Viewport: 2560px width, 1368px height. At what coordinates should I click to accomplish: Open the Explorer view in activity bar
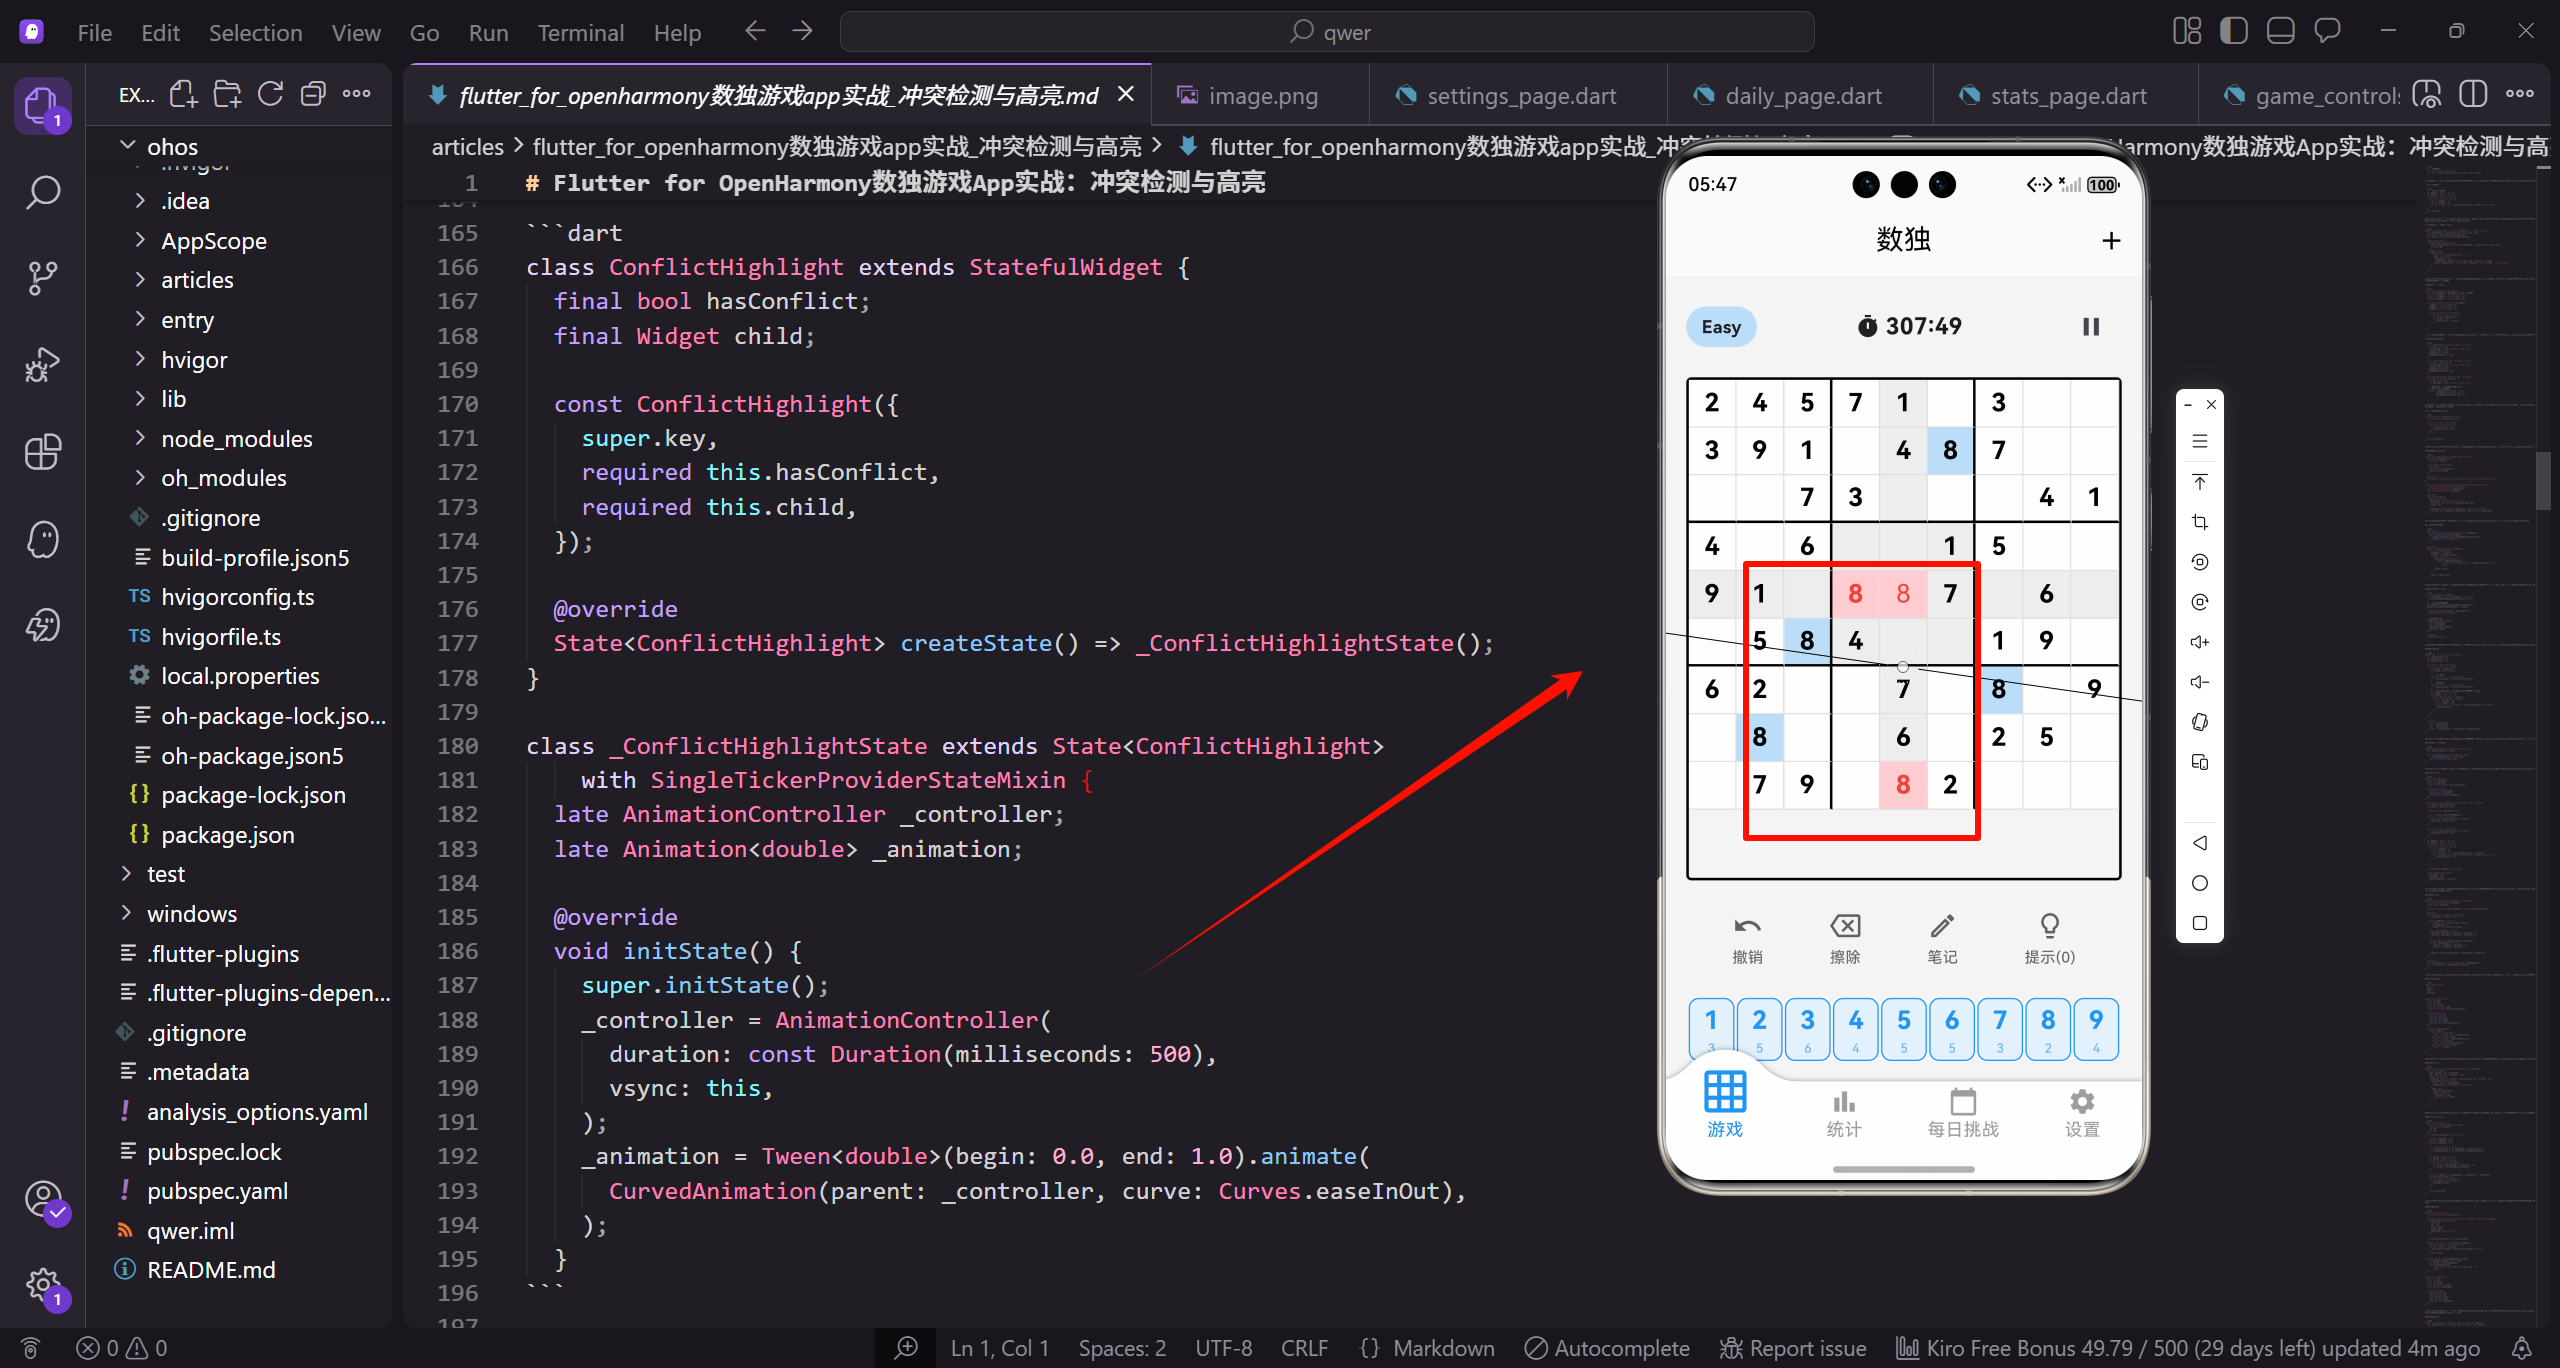pos(42,104)
